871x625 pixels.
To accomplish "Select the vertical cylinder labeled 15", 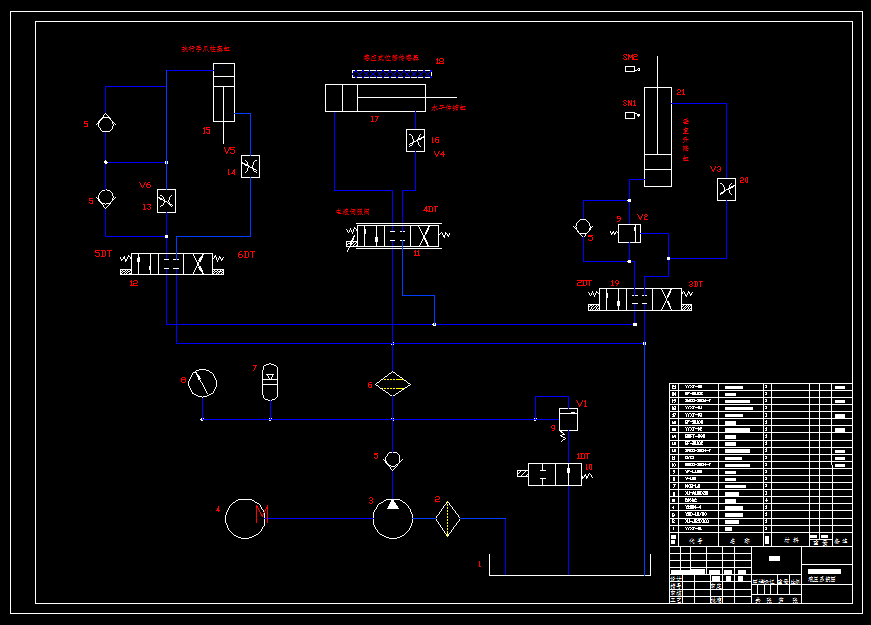I will click(x=224, y=92).
